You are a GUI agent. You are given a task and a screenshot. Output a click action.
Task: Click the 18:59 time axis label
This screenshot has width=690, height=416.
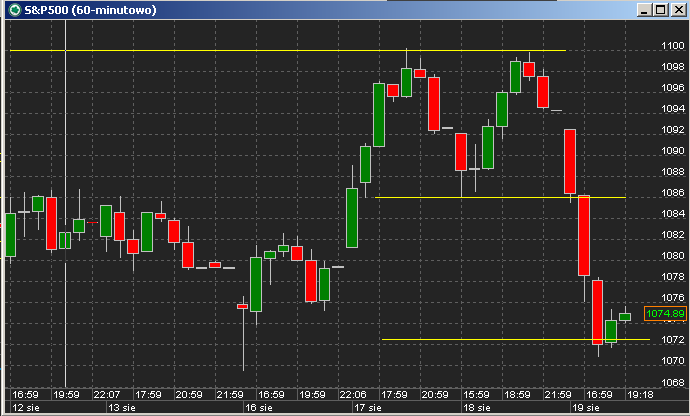click(x=517, y=395)
